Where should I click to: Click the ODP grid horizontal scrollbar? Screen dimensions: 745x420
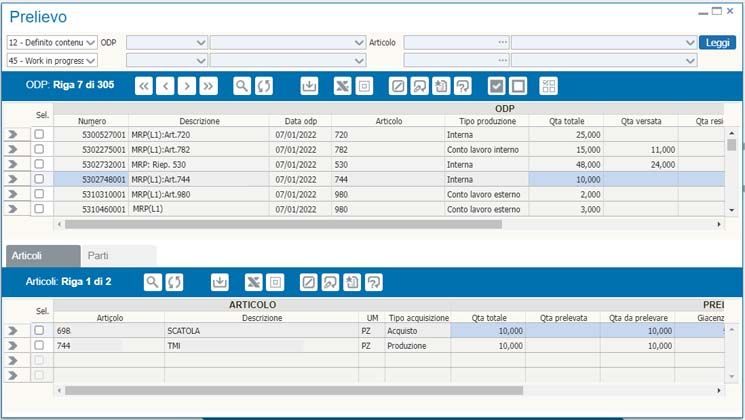pyautogui.click(x=300, y=225)
